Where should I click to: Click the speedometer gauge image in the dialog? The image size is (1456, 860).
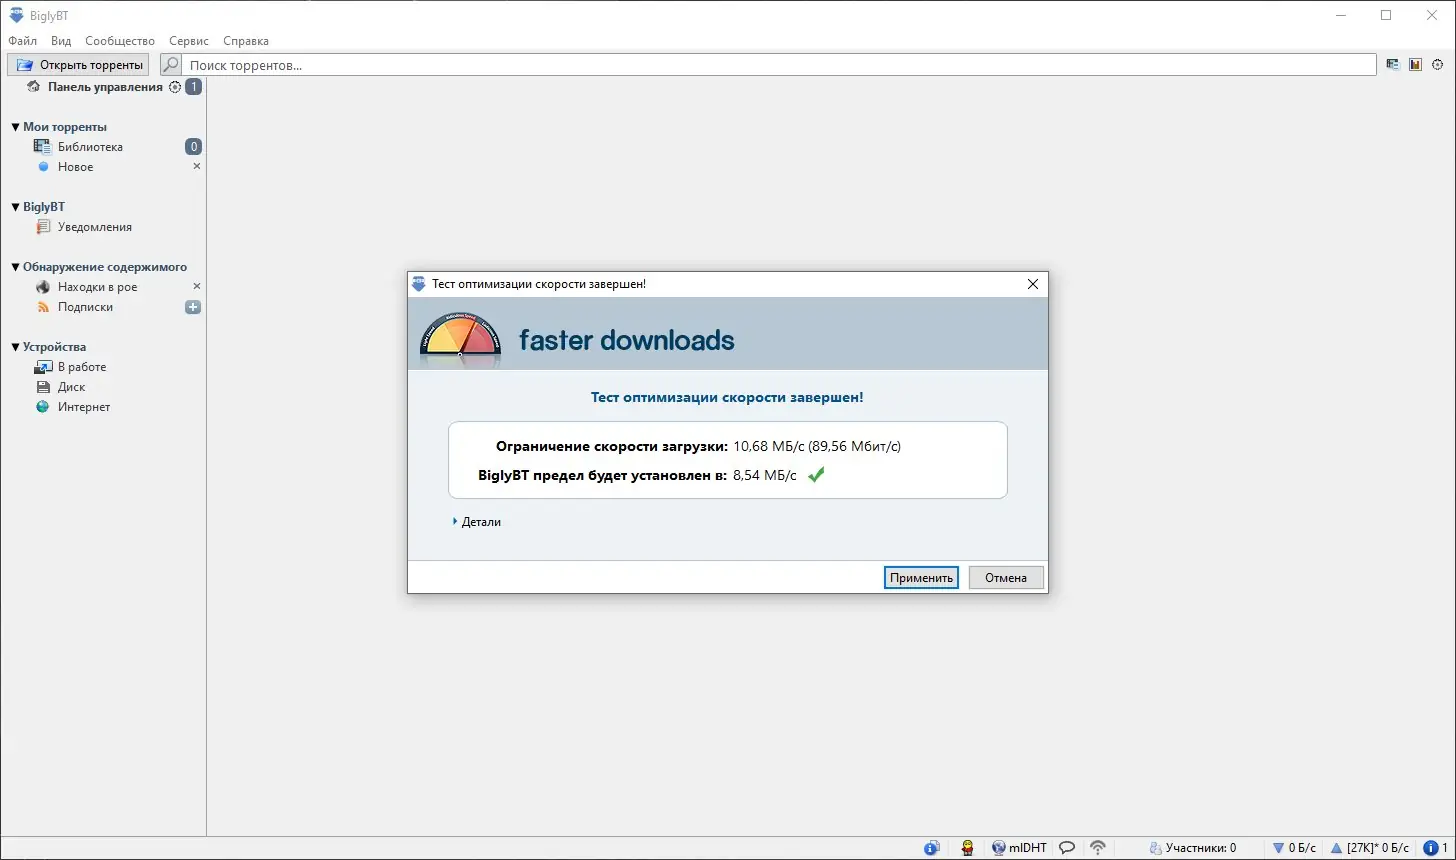coord(460,338)
